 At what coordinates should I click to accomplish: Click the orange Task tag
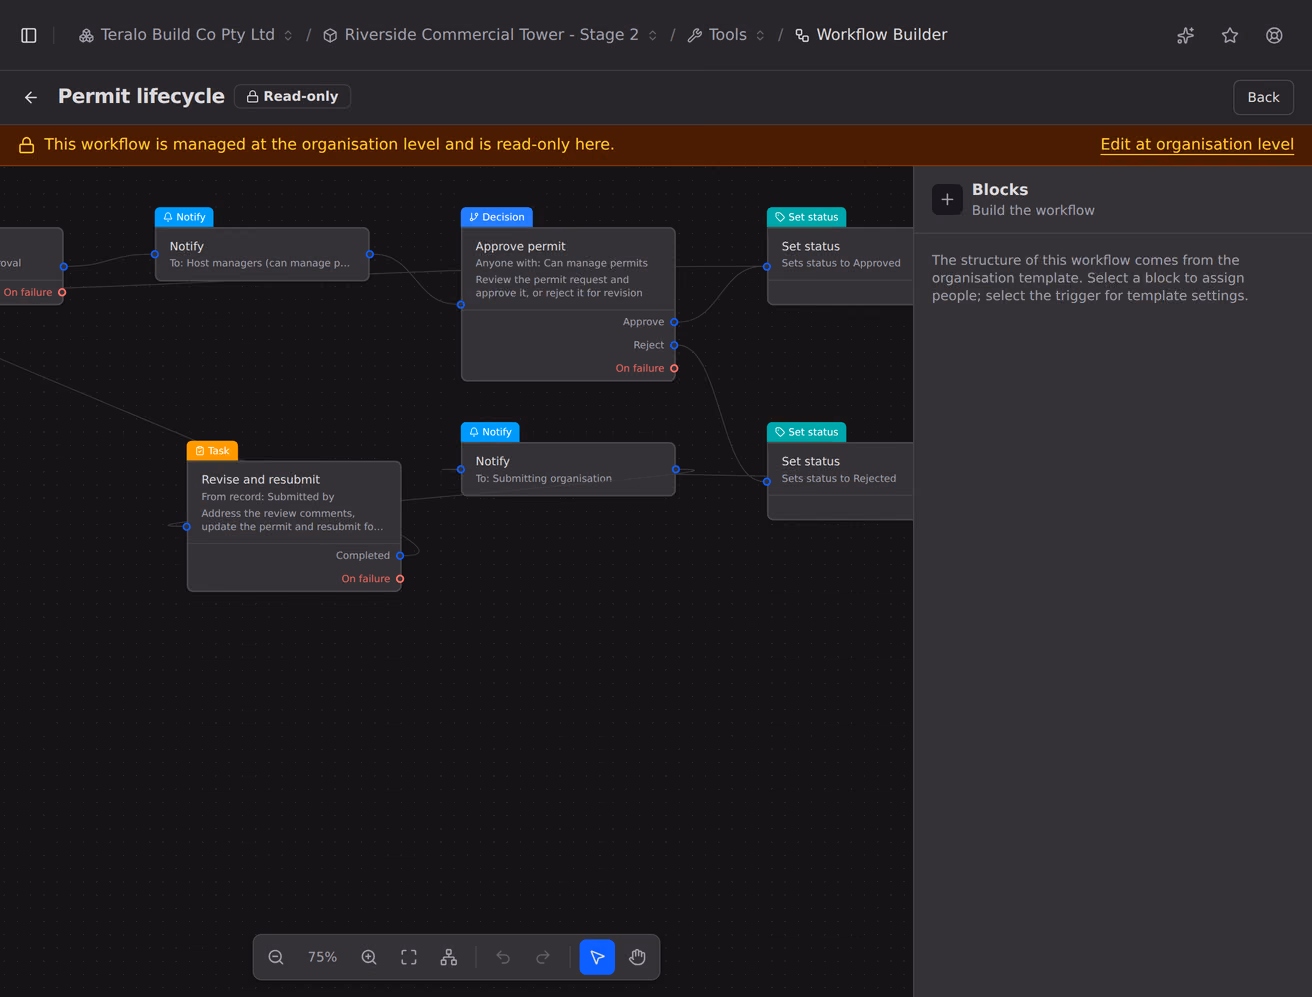pos(212,451)
